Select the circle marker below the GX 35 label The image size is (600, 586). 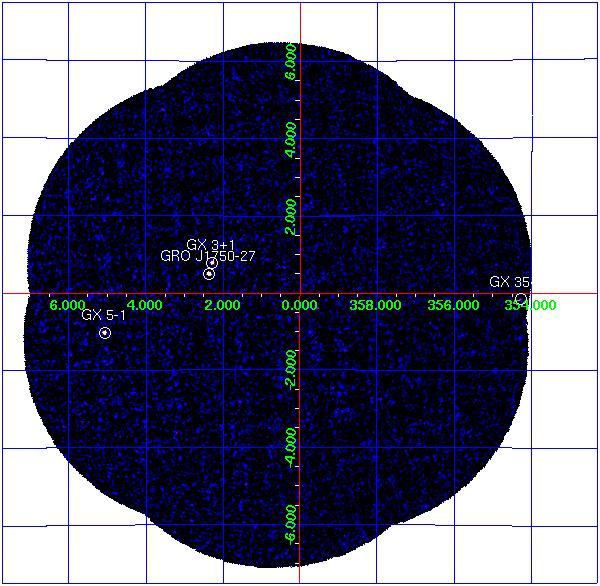tap(521, 299)
